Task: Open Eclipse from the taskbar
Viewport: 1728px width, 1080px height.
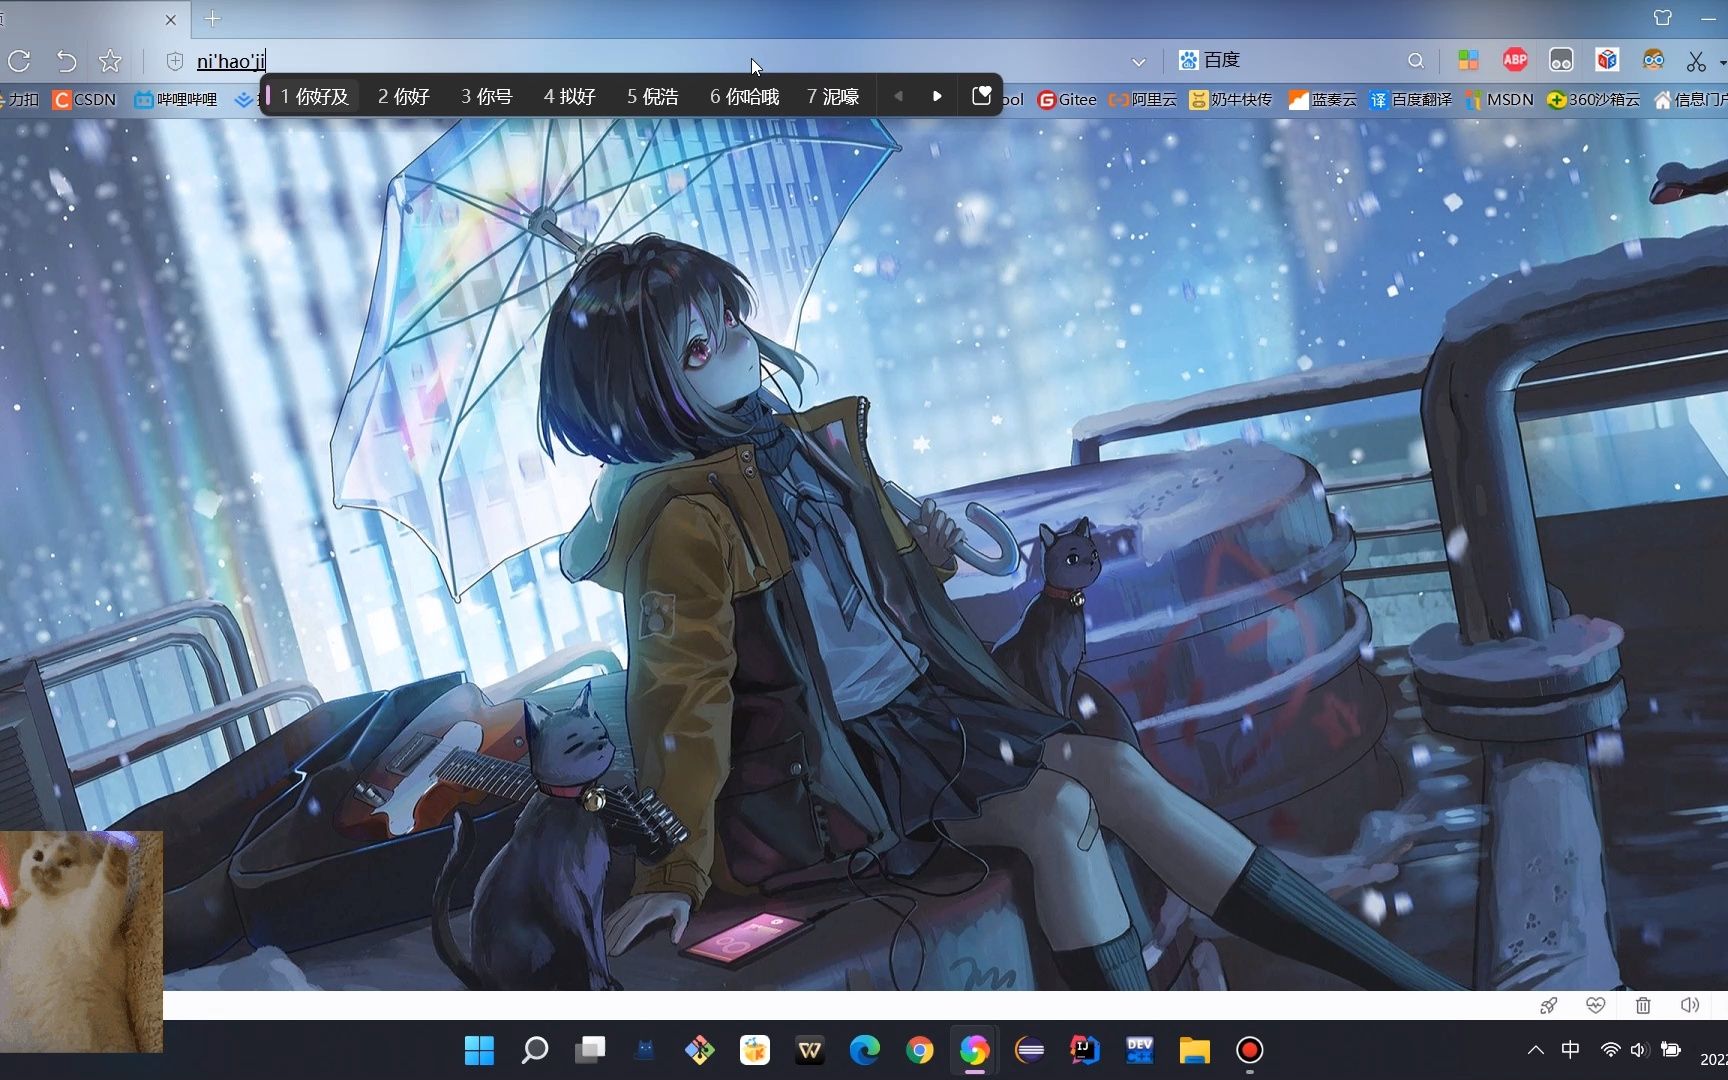Action: [x=1030, y=1050]
